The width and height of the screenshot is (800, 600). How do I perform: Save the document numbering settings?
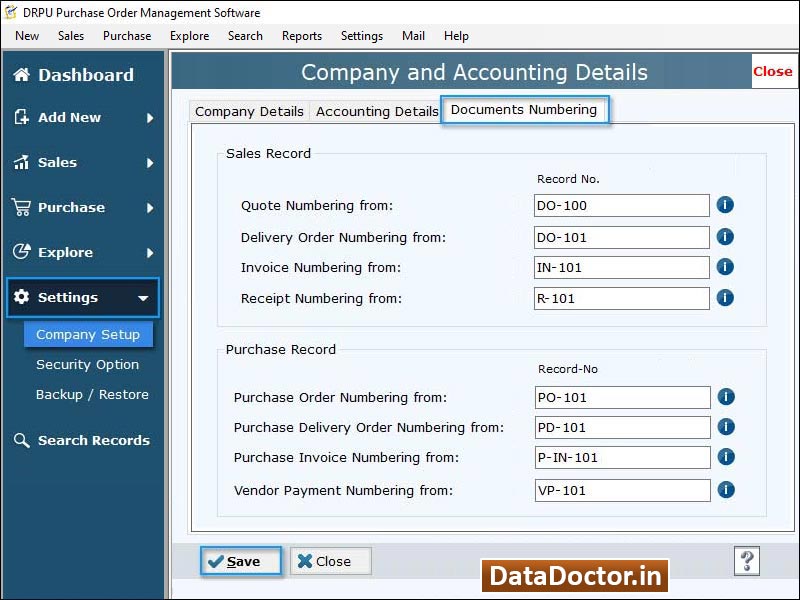[240, 561]
